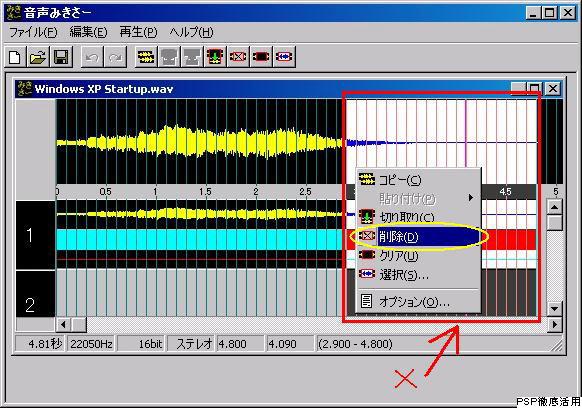Open 編集(E) menu
The width and height of the screenshot is (582, 408).
pos(88,32)
